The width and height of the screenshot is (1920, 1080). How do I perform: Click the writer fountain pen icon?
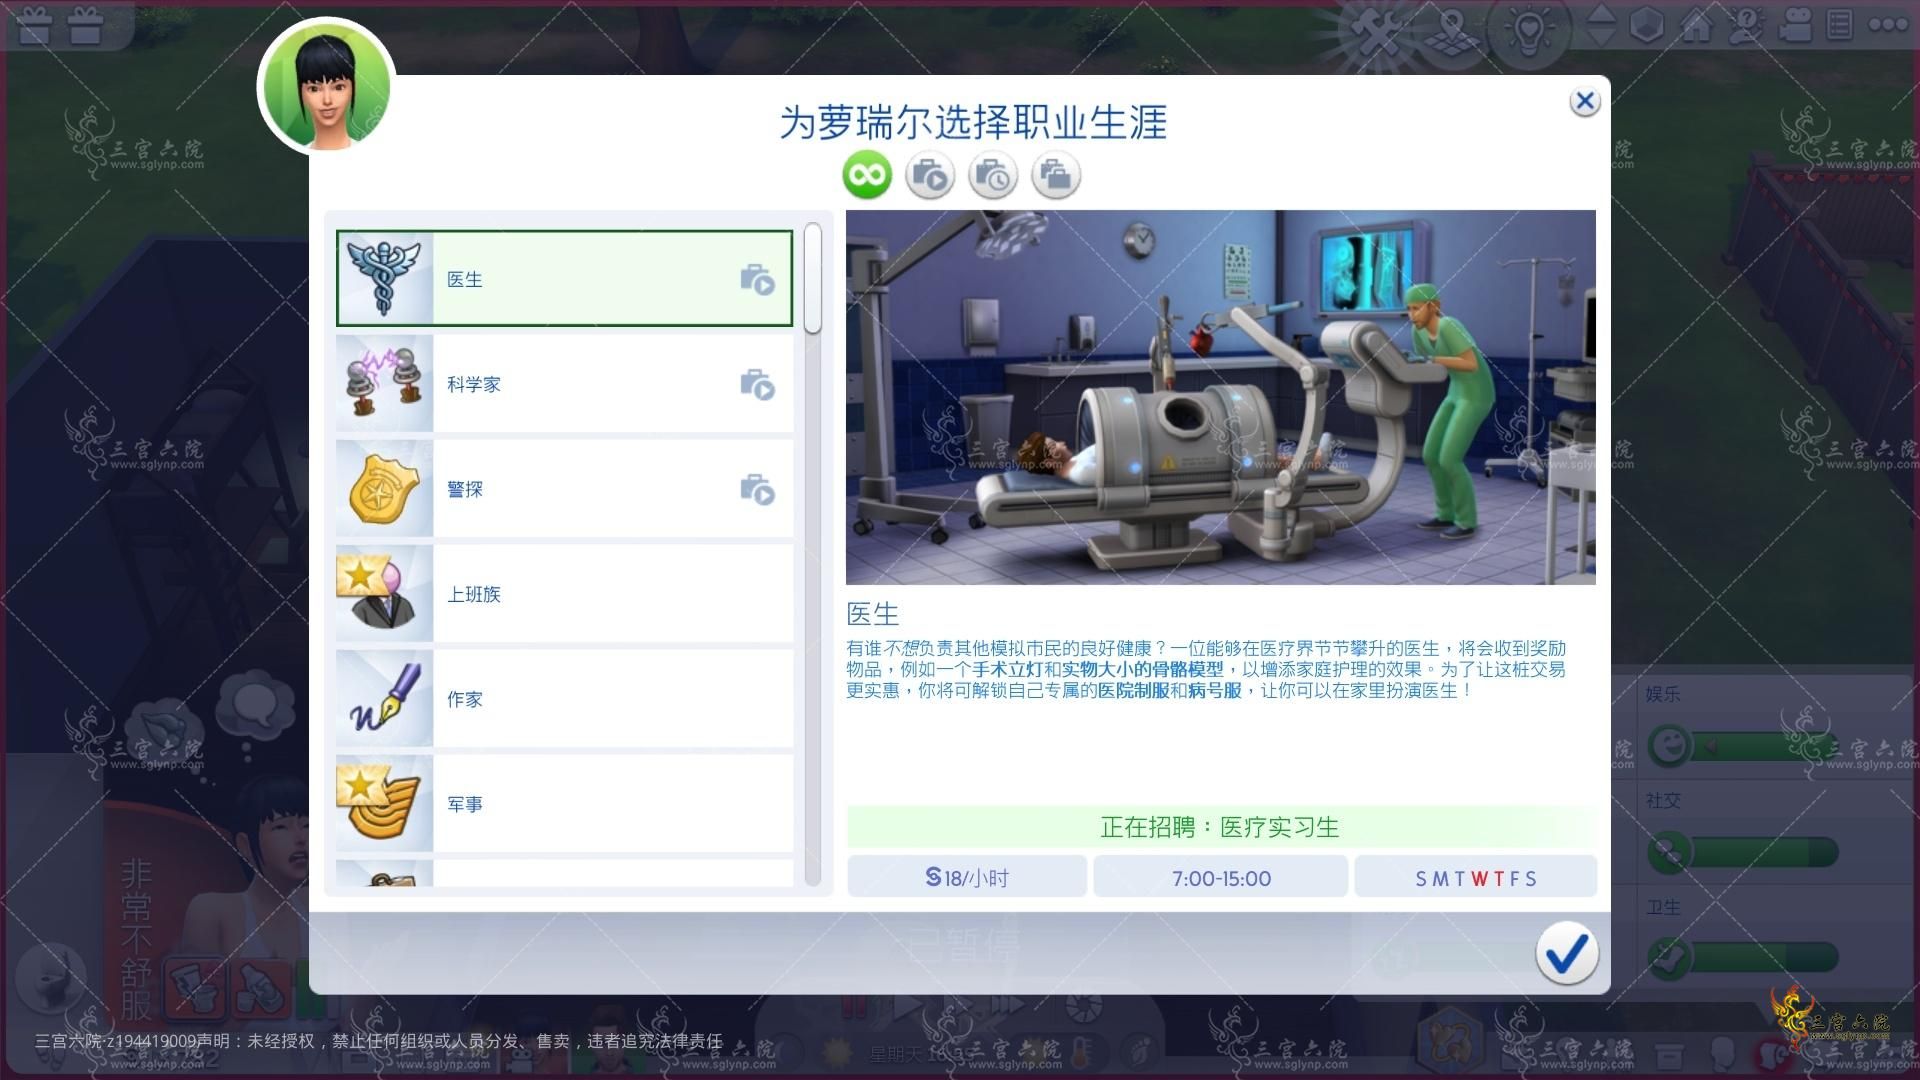[x=384, y=699]
